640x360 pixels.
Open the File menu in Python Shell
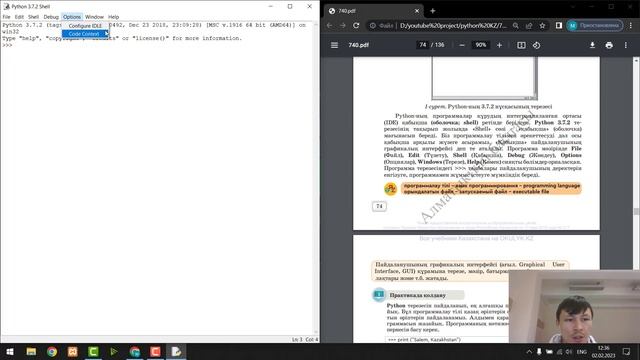(7, 17)
